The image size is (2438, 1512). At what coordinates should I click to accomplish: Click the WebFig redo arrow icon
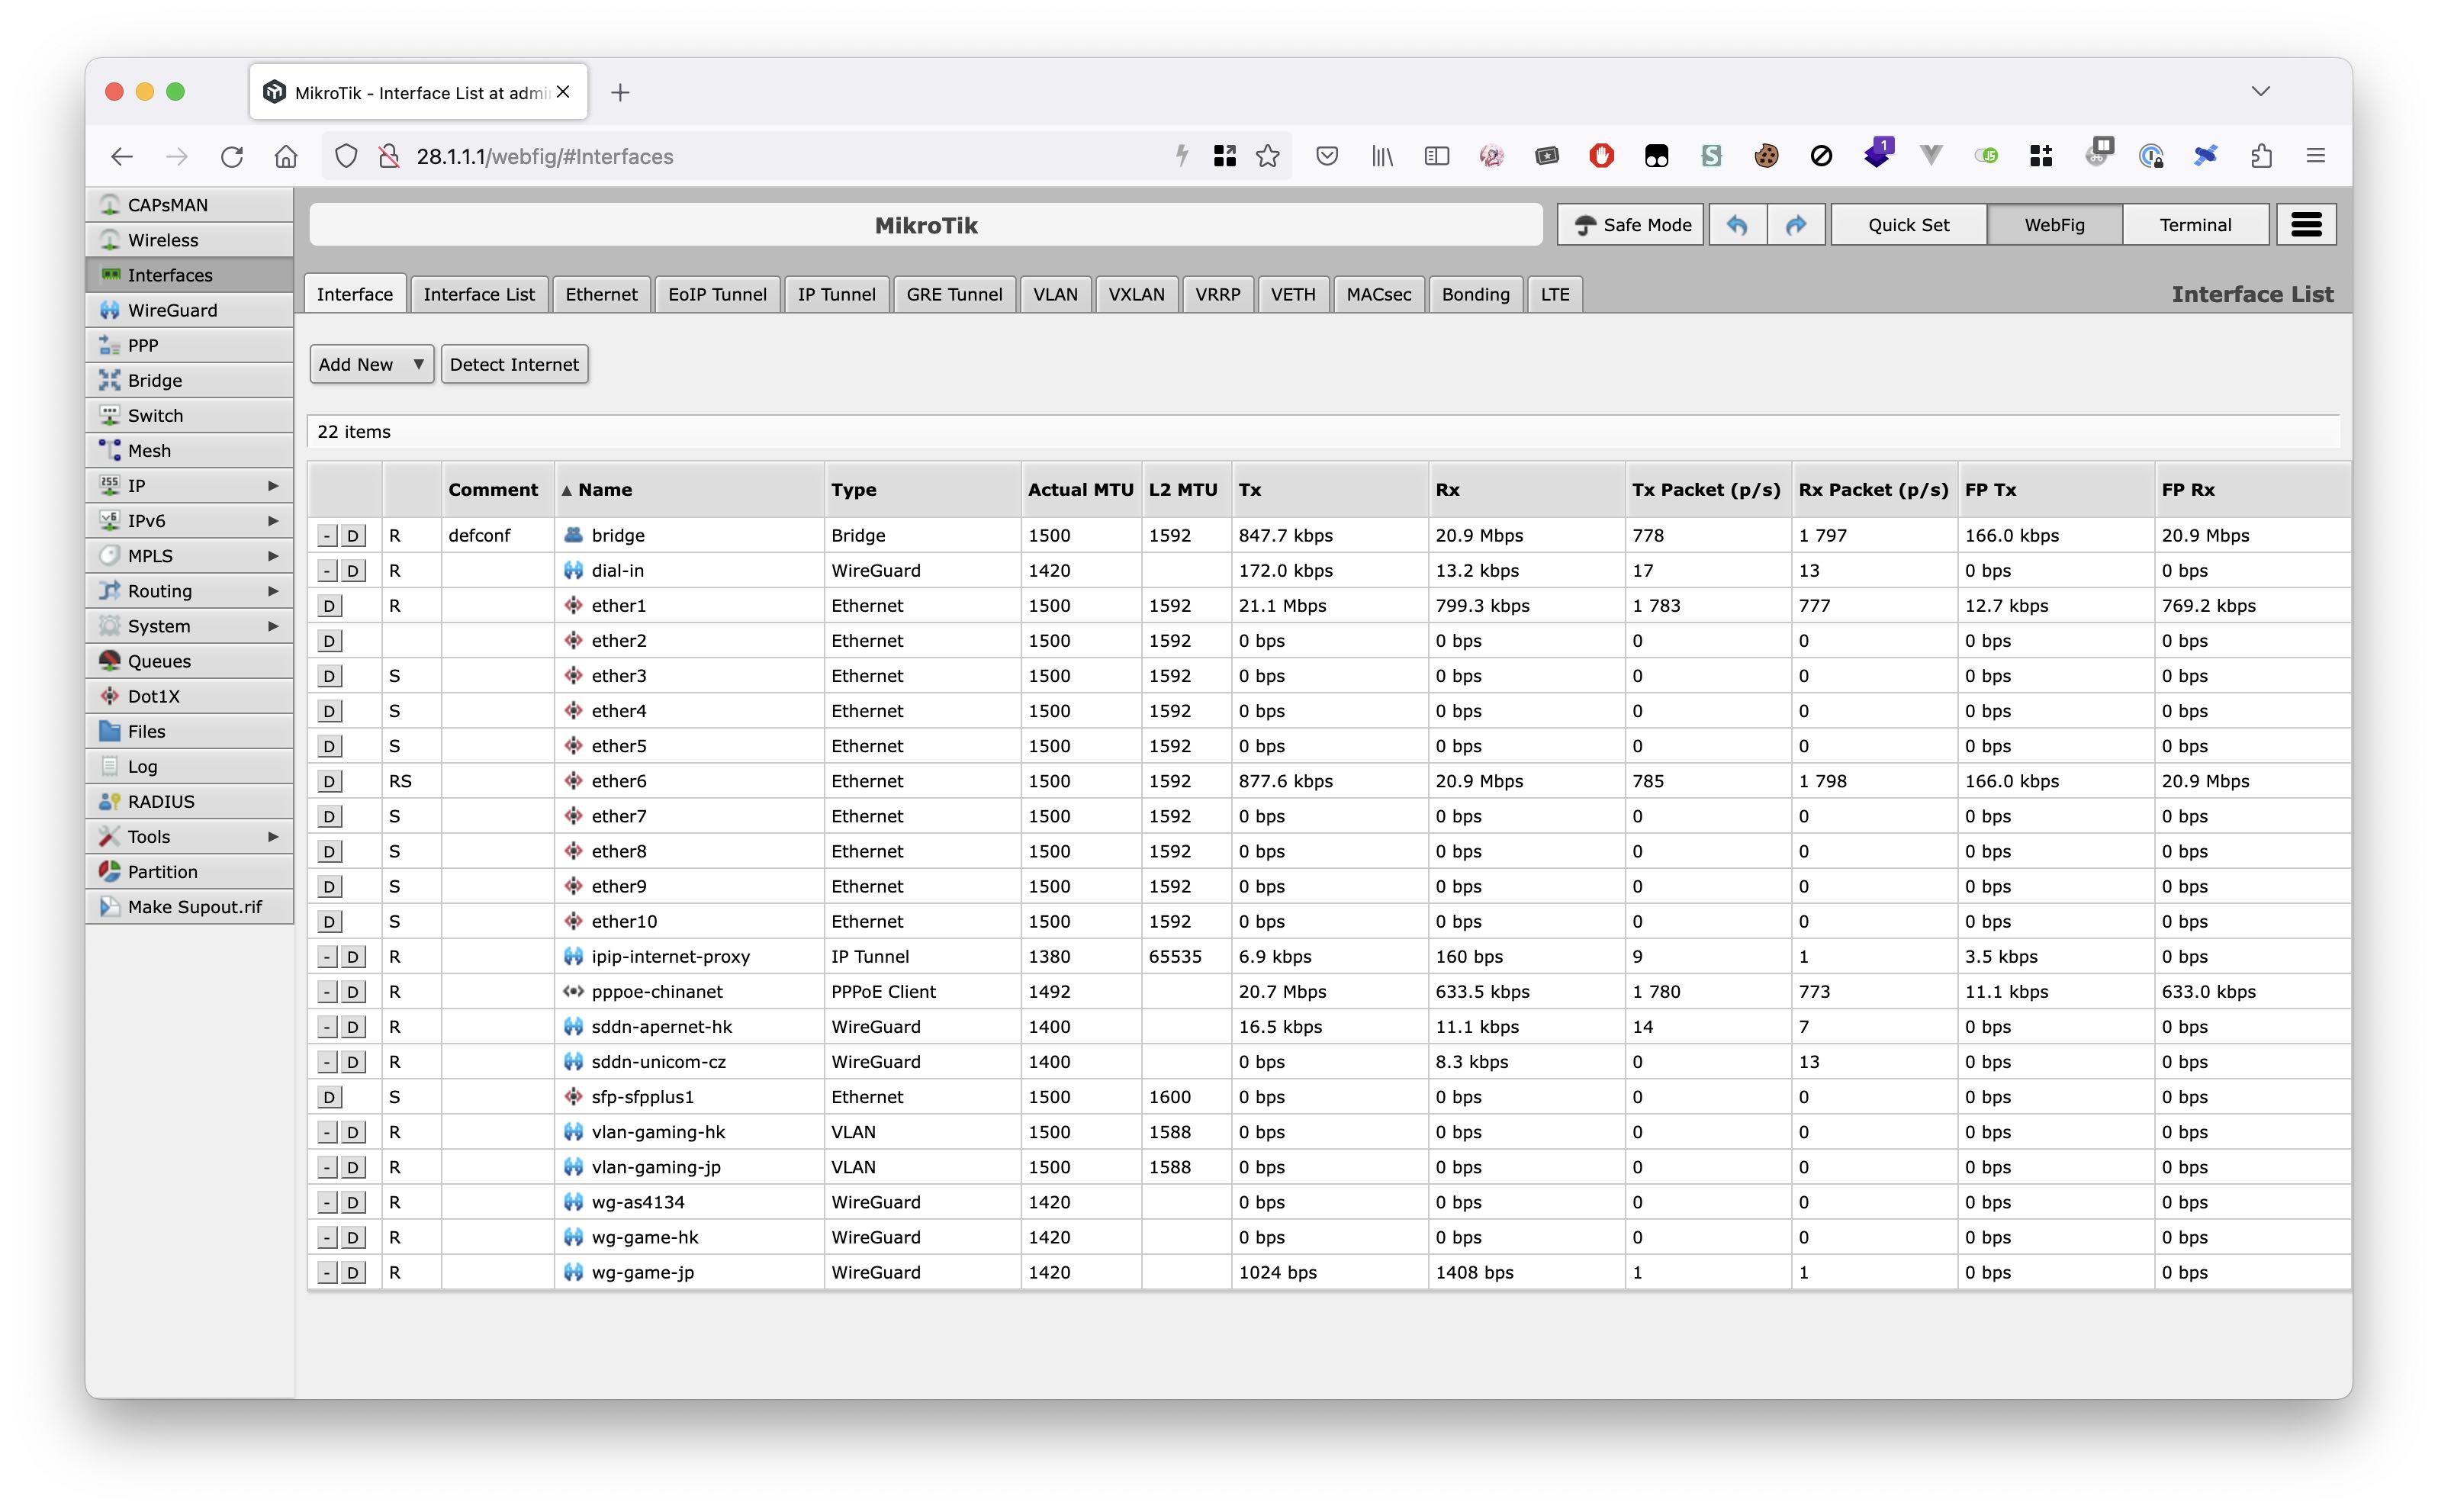pyautogui.click(x=1796, y=225)
